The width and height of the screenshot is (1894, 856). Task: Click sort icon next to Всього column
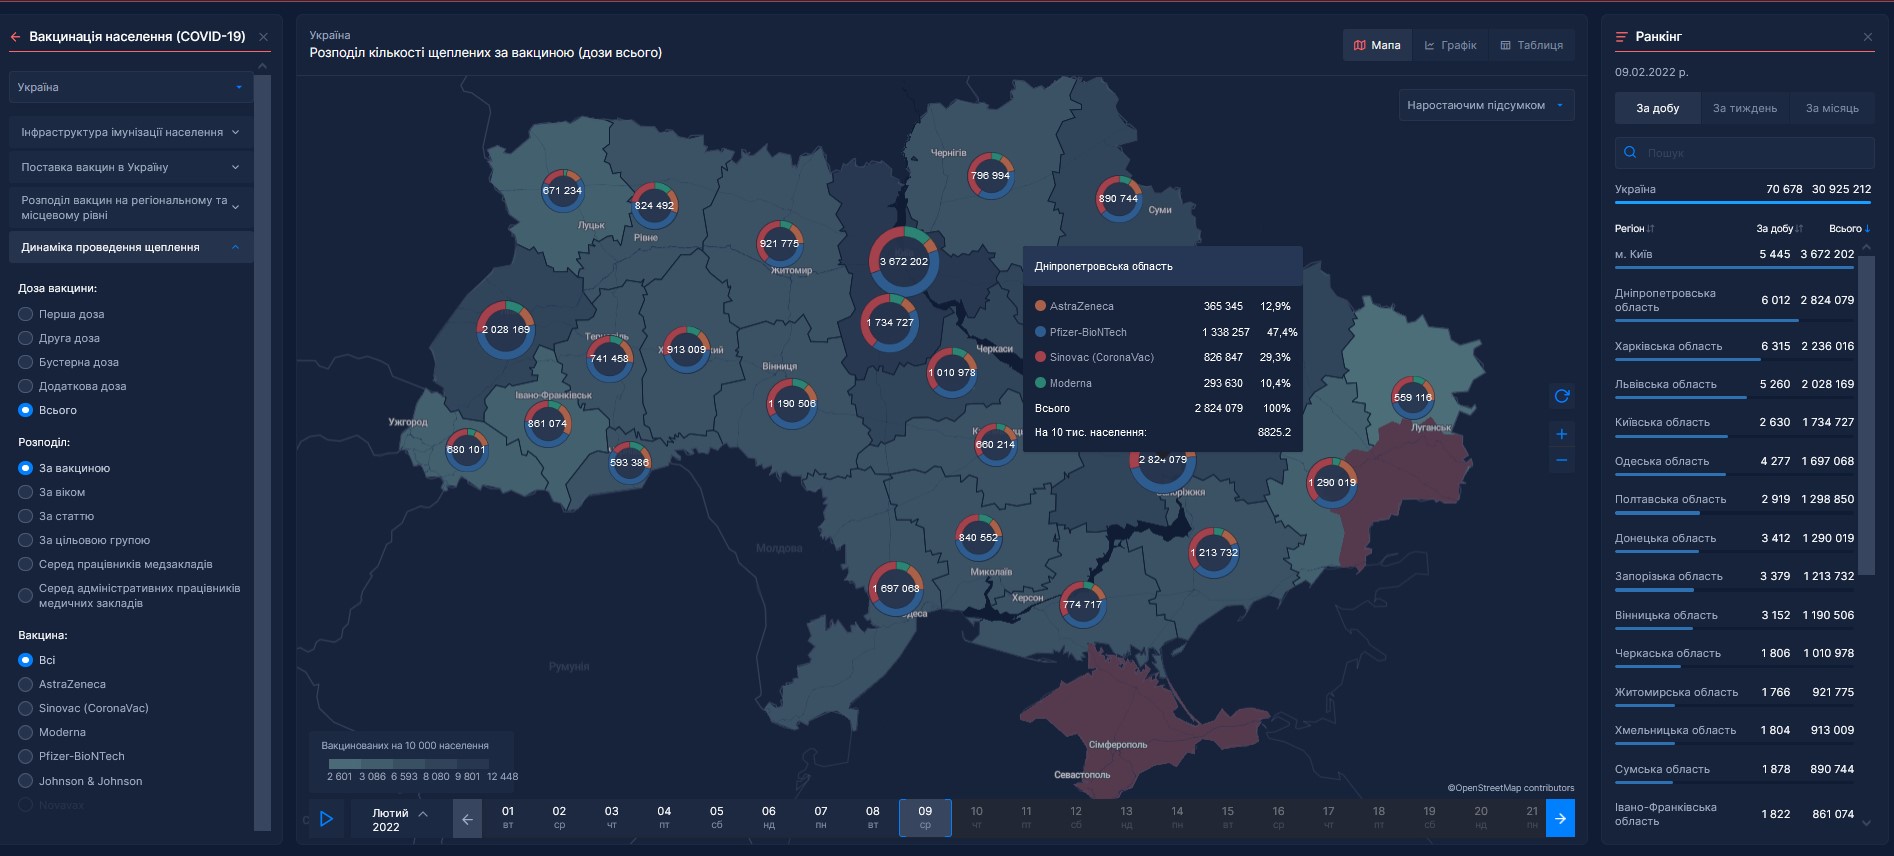click(x=1867, y=229)
